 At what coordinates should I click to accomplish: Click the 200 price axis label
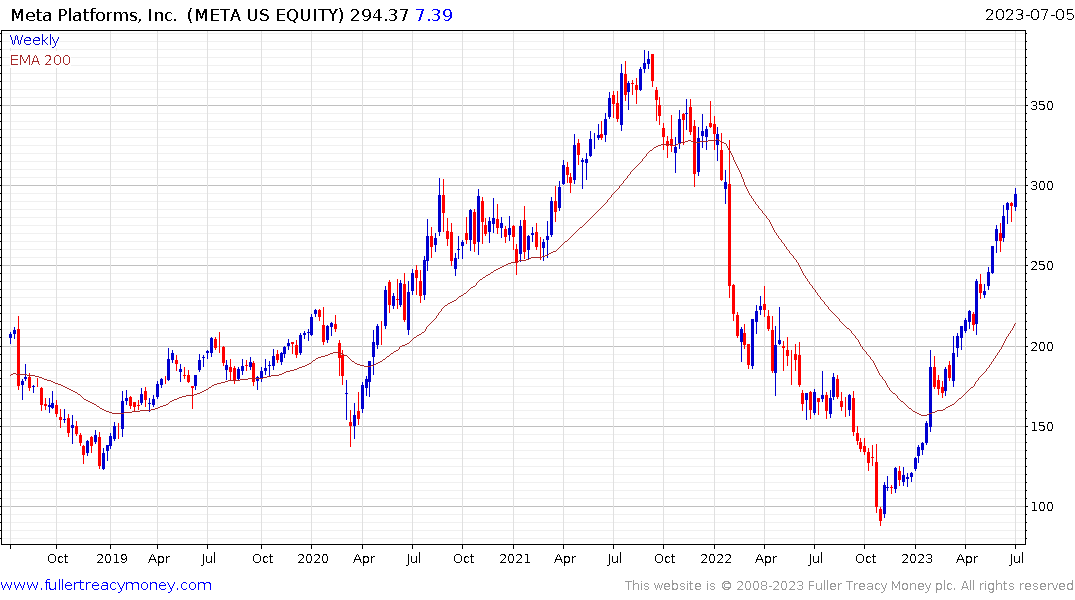pyautogui.click(x=1042, y=346)
